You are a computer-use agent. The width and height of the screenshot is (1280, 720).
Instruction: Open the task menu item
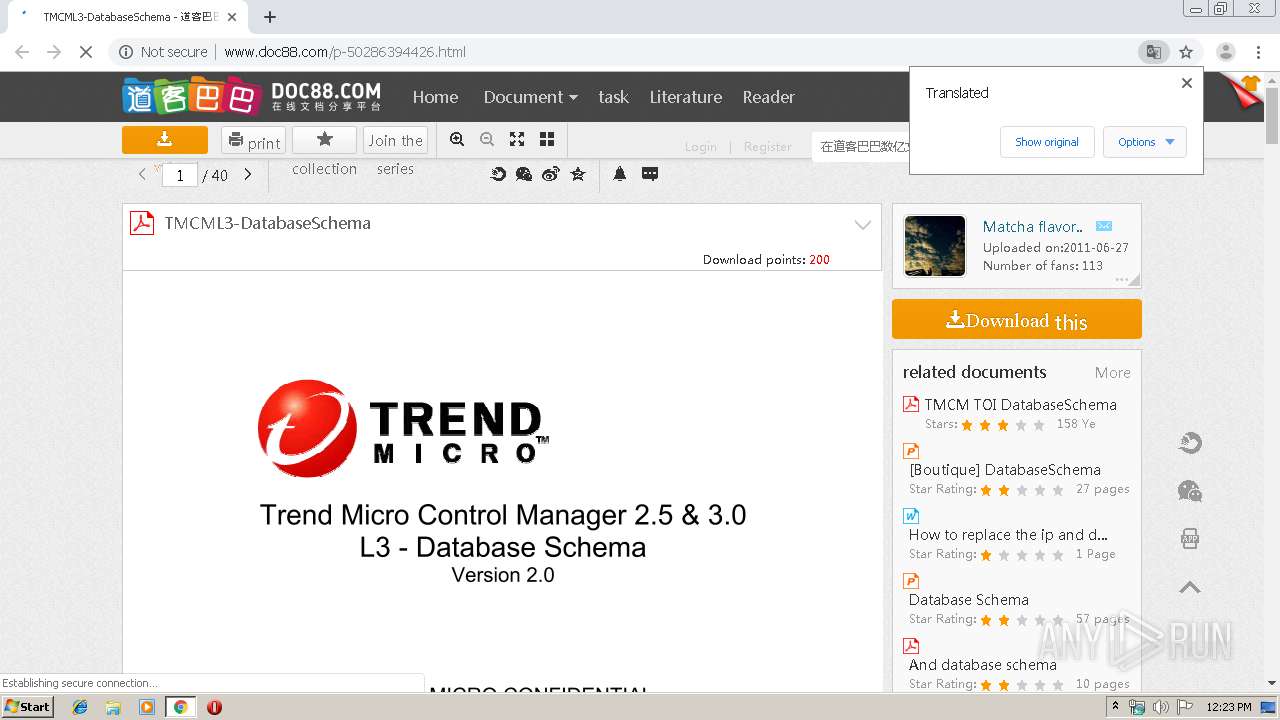point(613,97)
